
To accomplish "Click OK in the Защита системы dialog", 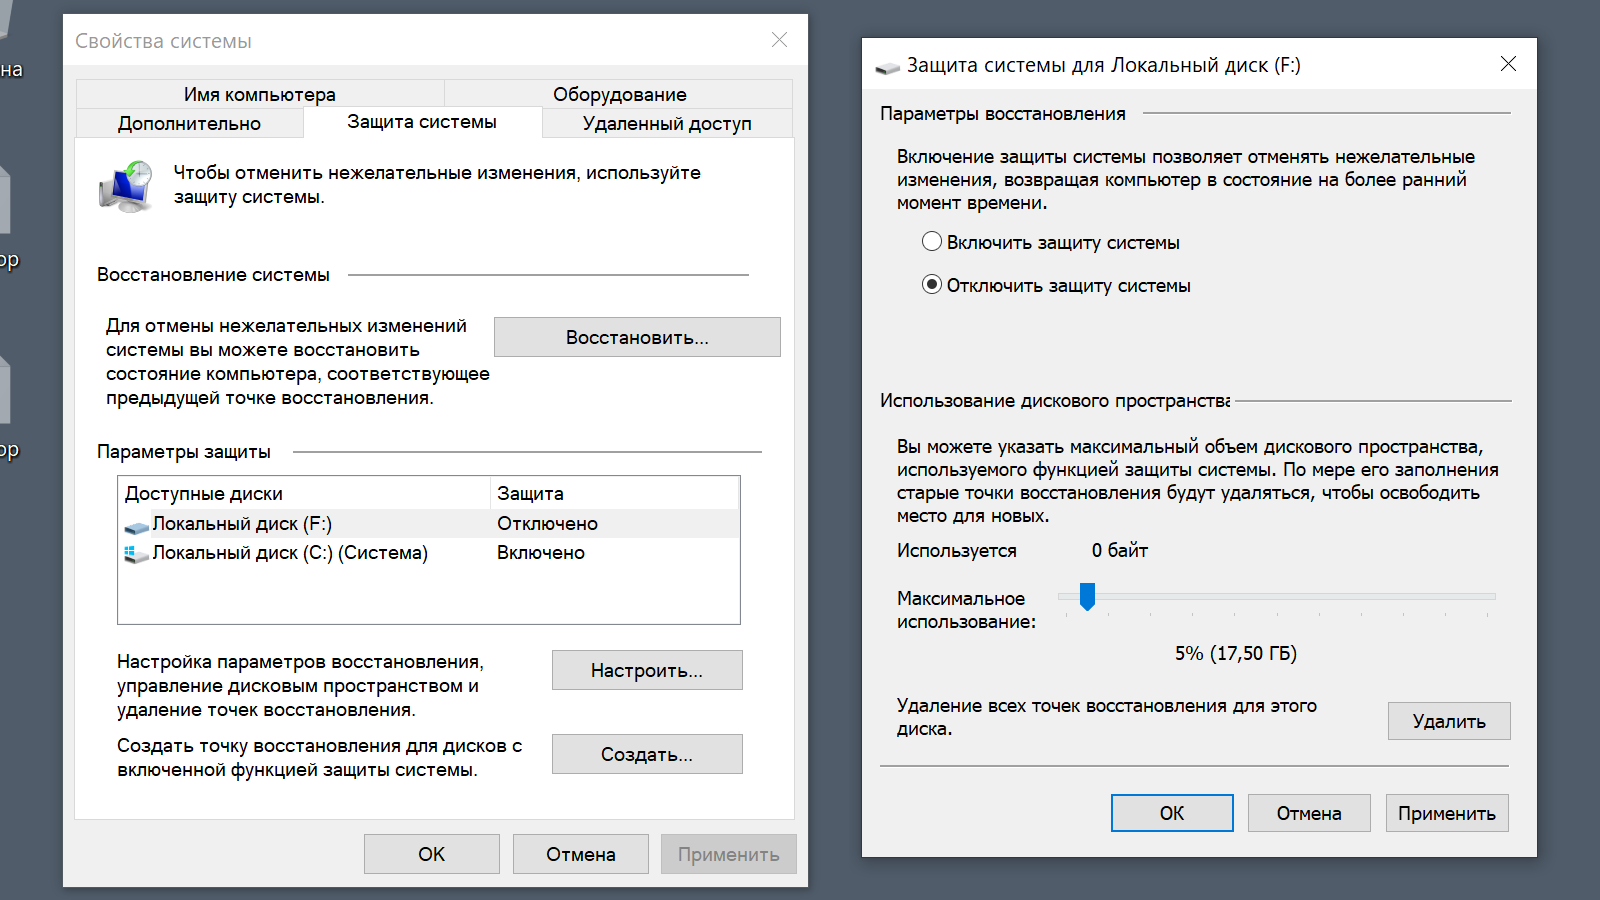I will pyautogui.click(x=1172, y=813).
